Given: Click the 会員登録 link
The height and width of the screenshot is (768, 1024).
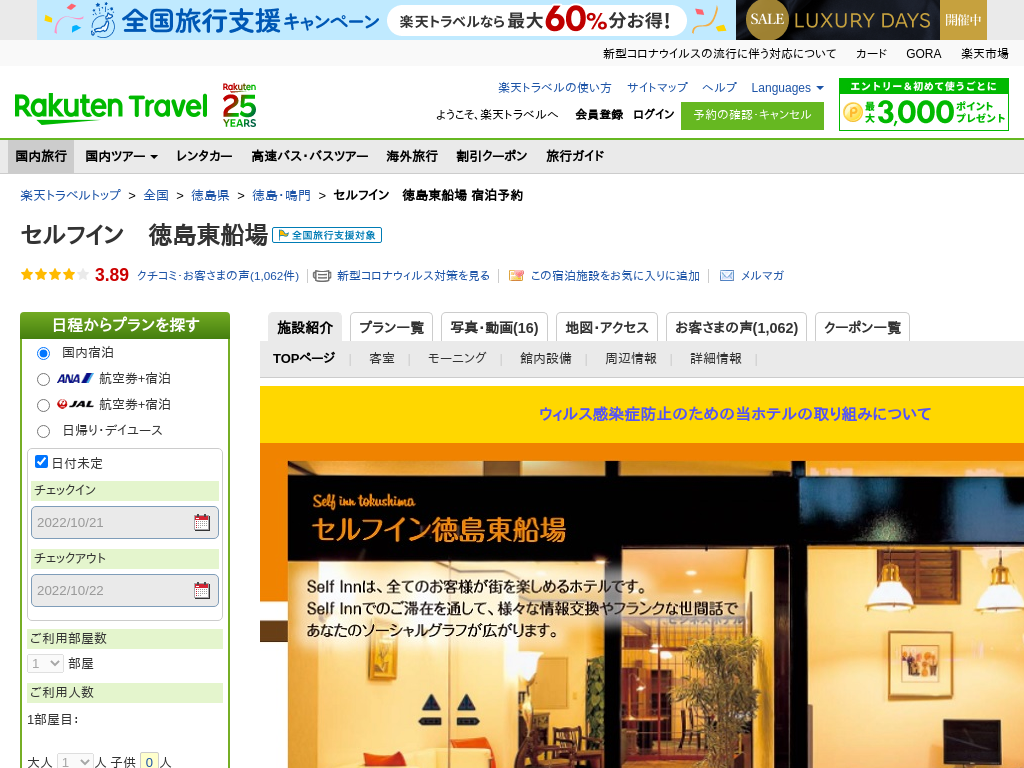Looking at the screenshot, I should [599, 114].
